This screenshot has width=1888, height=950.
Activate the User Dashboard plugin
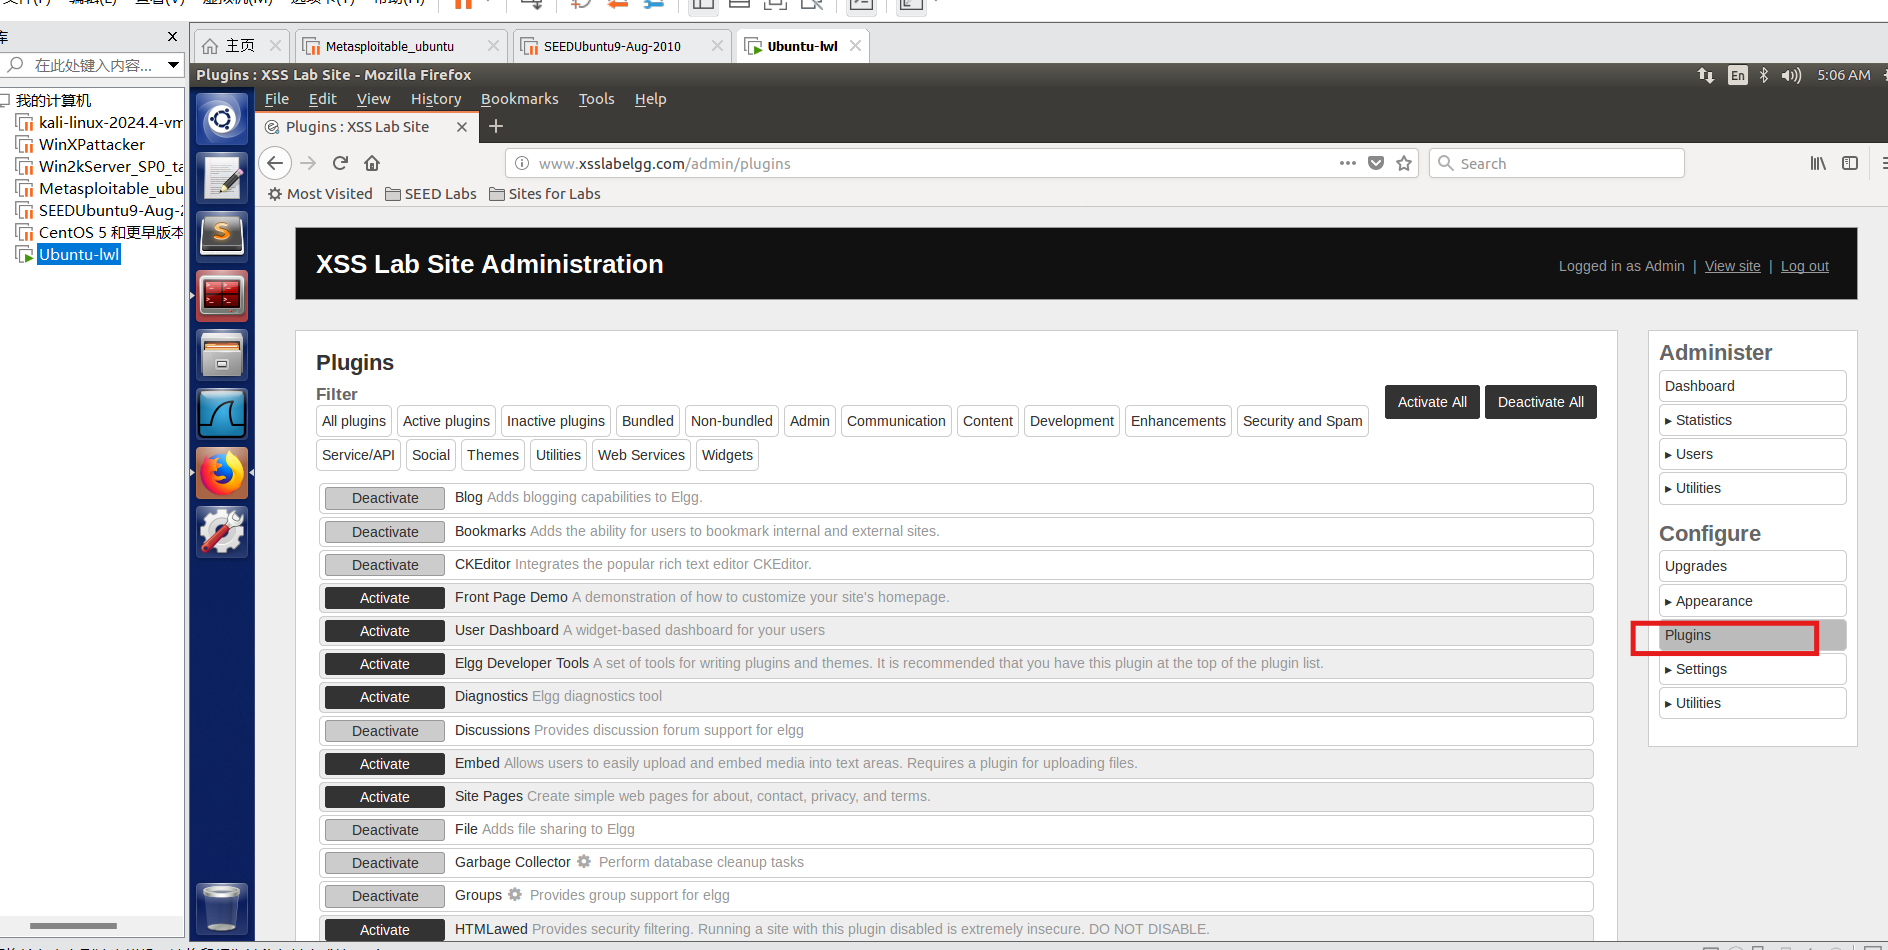pyautogui.click(x=385, y=631)
